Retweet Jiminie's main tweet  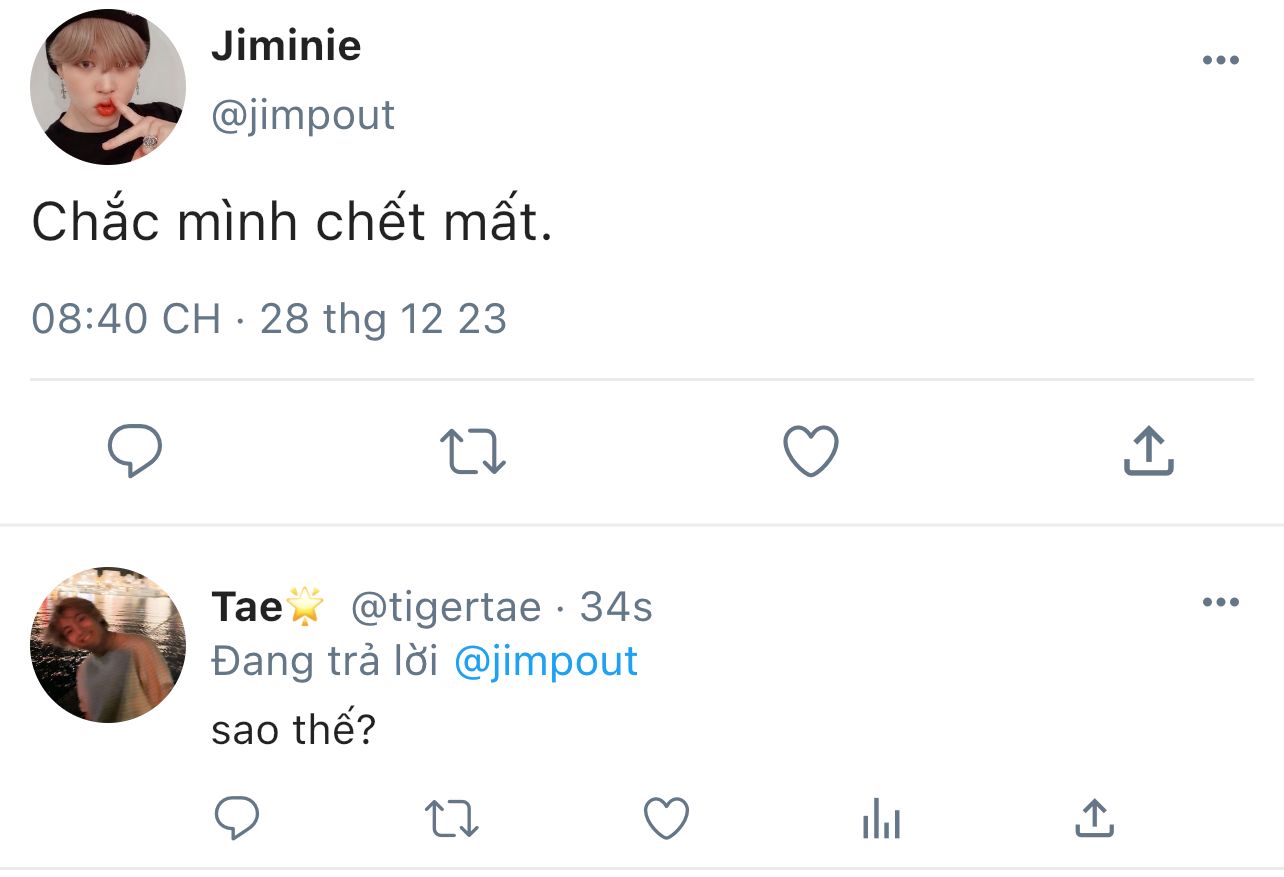pos(473,451)
